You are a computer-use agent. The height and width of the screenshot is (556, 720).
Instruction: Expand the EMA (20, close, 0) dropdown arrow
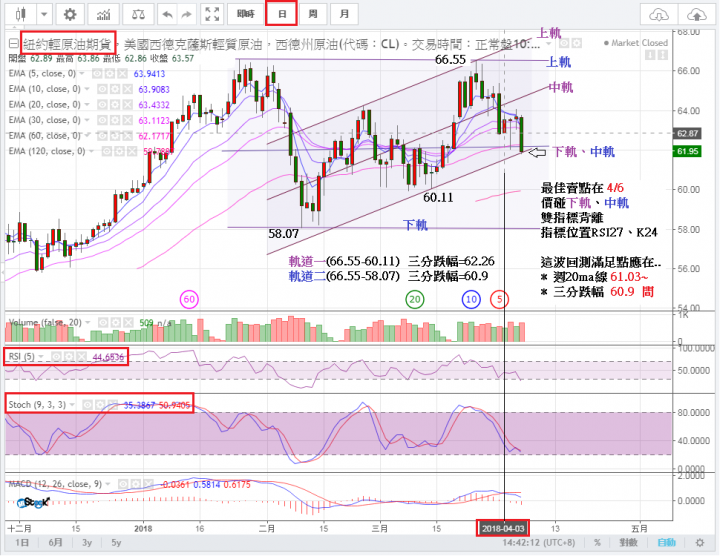[87, 105]
